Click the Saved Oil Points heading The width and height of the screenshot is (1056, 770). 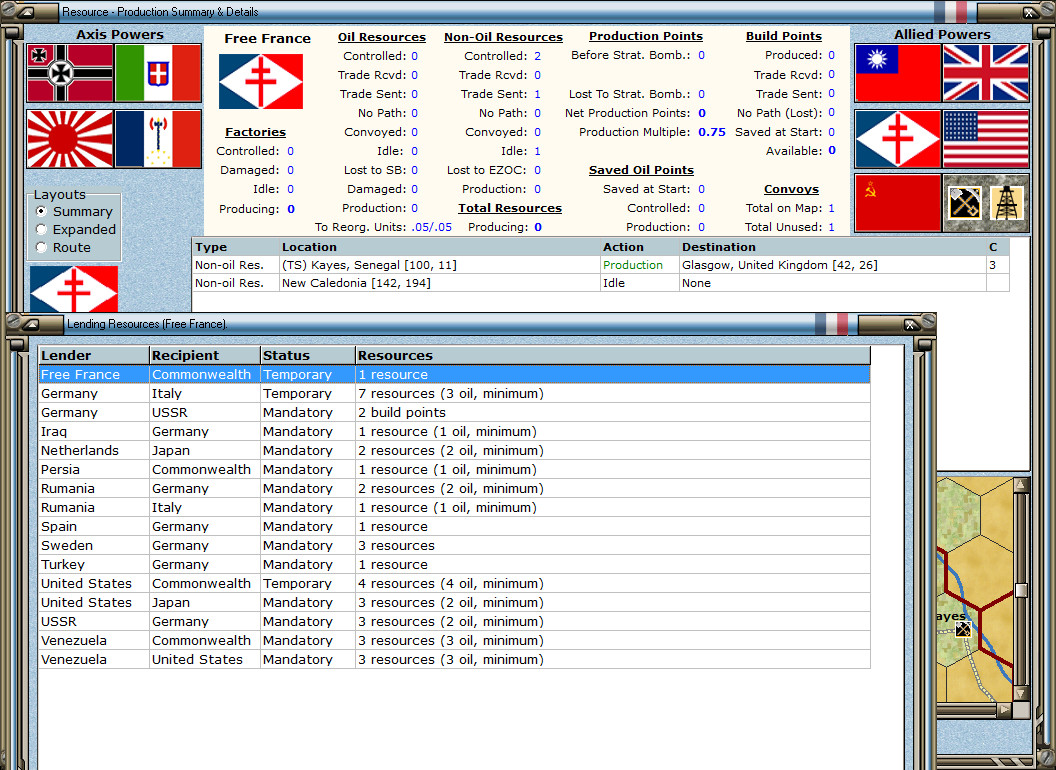click(641, 170)
